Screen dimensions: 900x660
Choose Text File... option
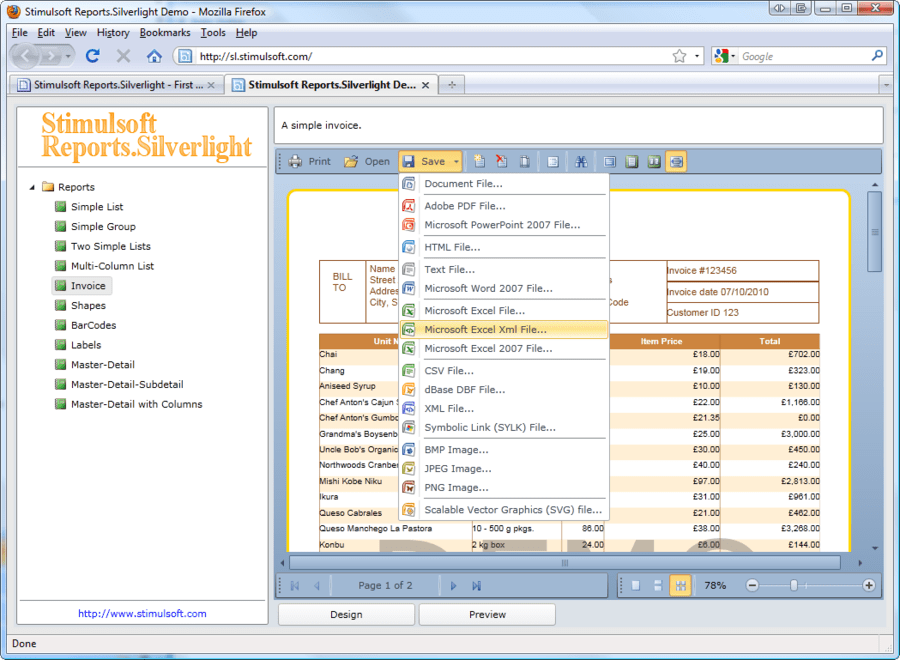(503, 269)
